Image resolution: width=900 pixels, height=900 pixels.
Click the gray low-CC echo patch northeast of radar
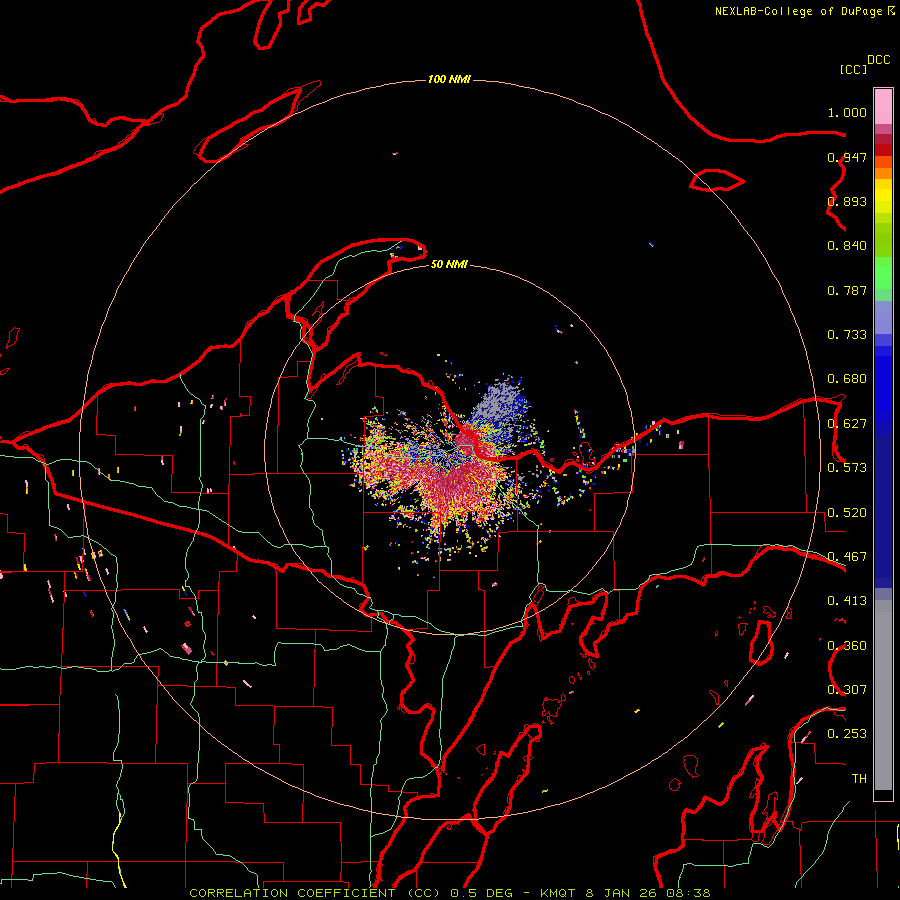[501, 406]
